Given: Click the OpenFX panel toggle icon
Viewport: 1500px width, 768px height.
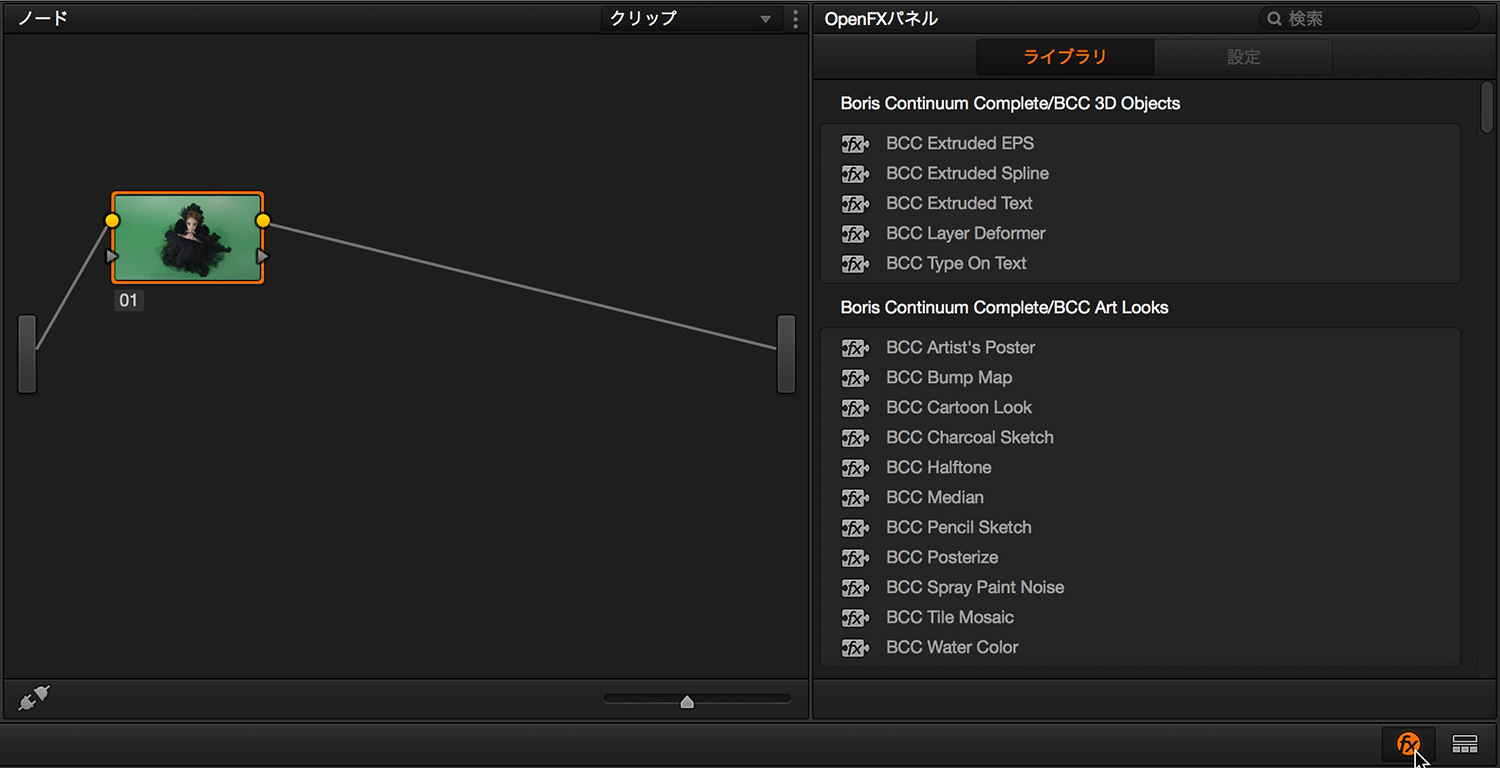Looking at the screenshot, I should tap(1408, 743).
